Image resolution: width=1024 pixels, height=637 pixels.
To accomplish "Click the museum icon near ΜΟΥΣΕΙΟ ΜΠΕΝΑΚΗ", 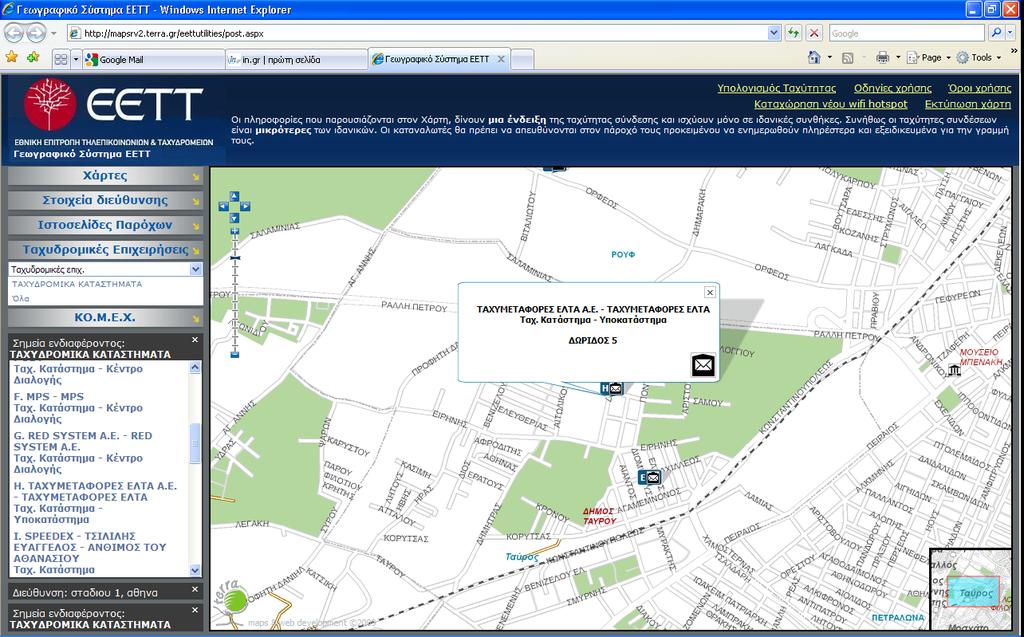I will tap(954, 370).
